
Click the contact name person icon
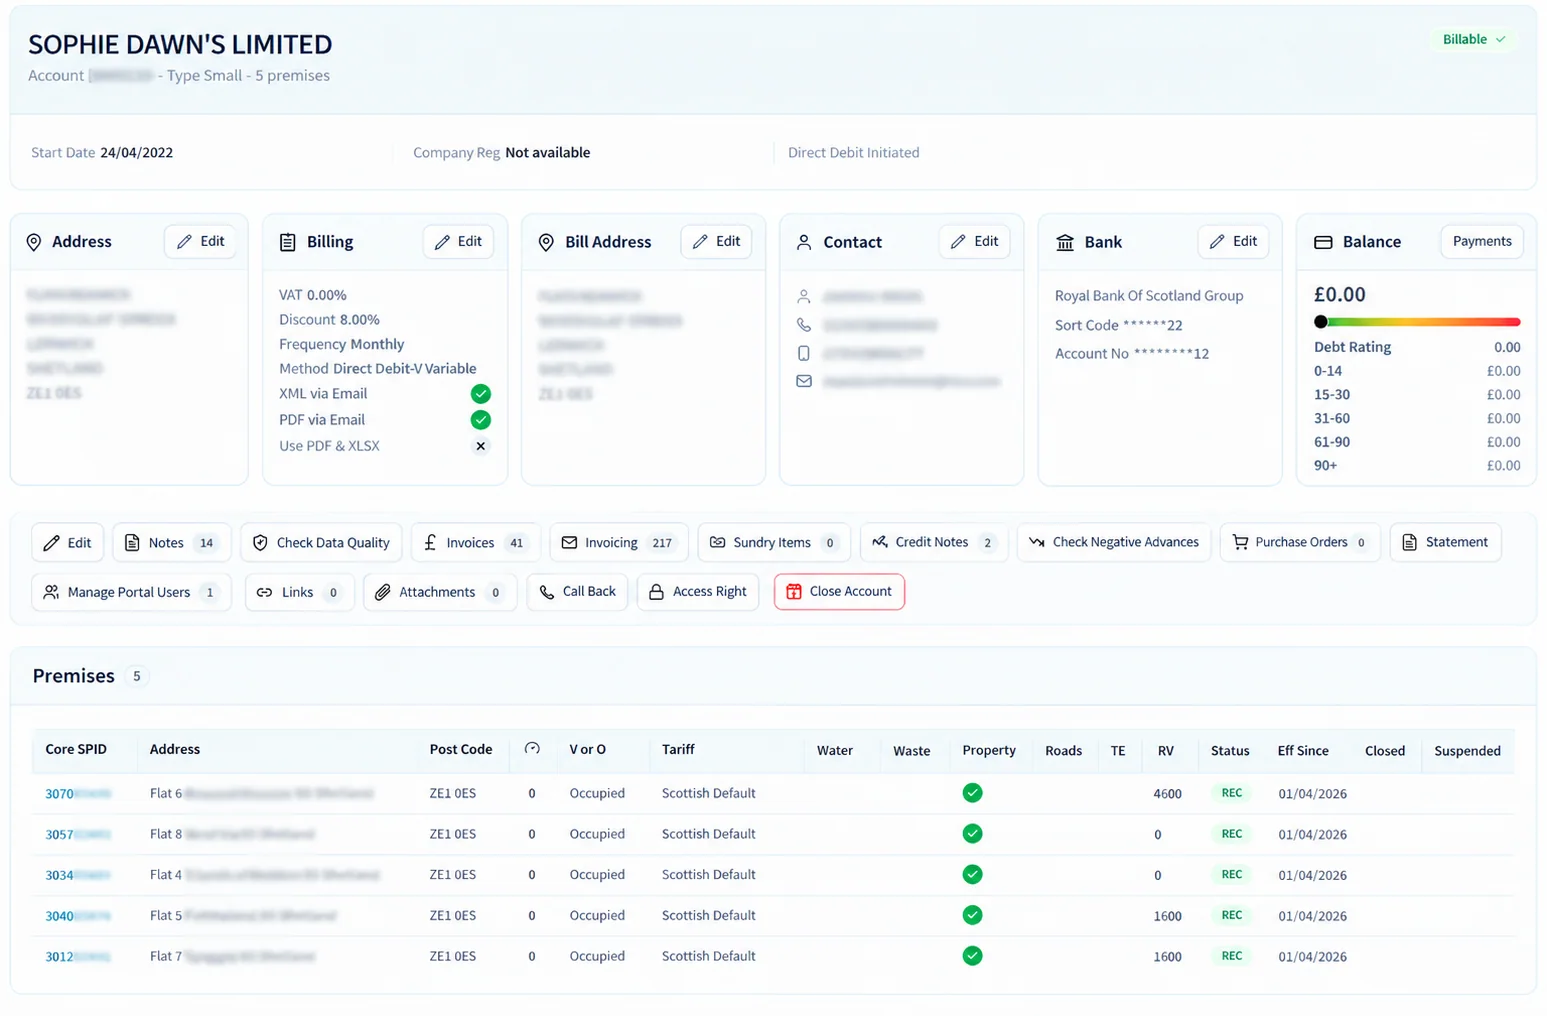pos(804,297)
